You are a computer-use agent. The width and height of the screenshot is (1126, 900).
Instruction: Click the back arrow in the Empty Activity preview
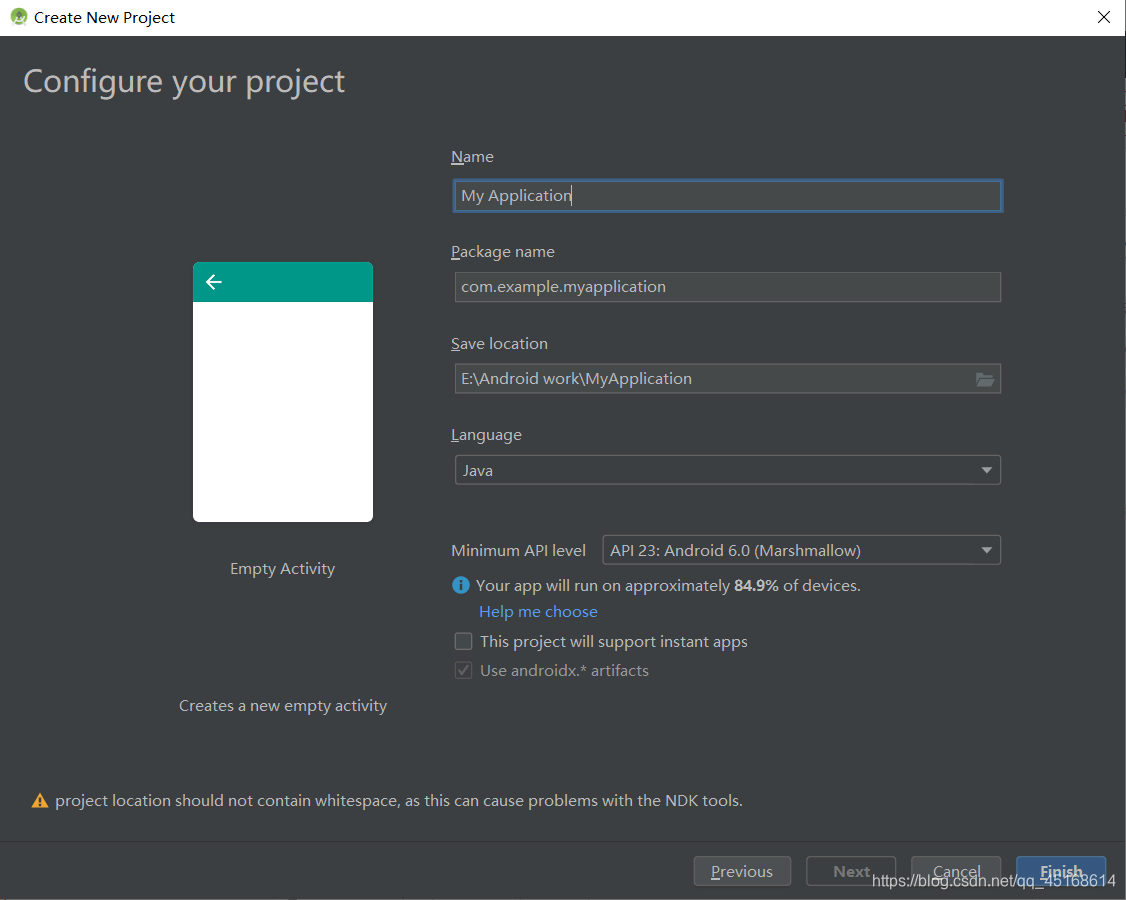213,282
